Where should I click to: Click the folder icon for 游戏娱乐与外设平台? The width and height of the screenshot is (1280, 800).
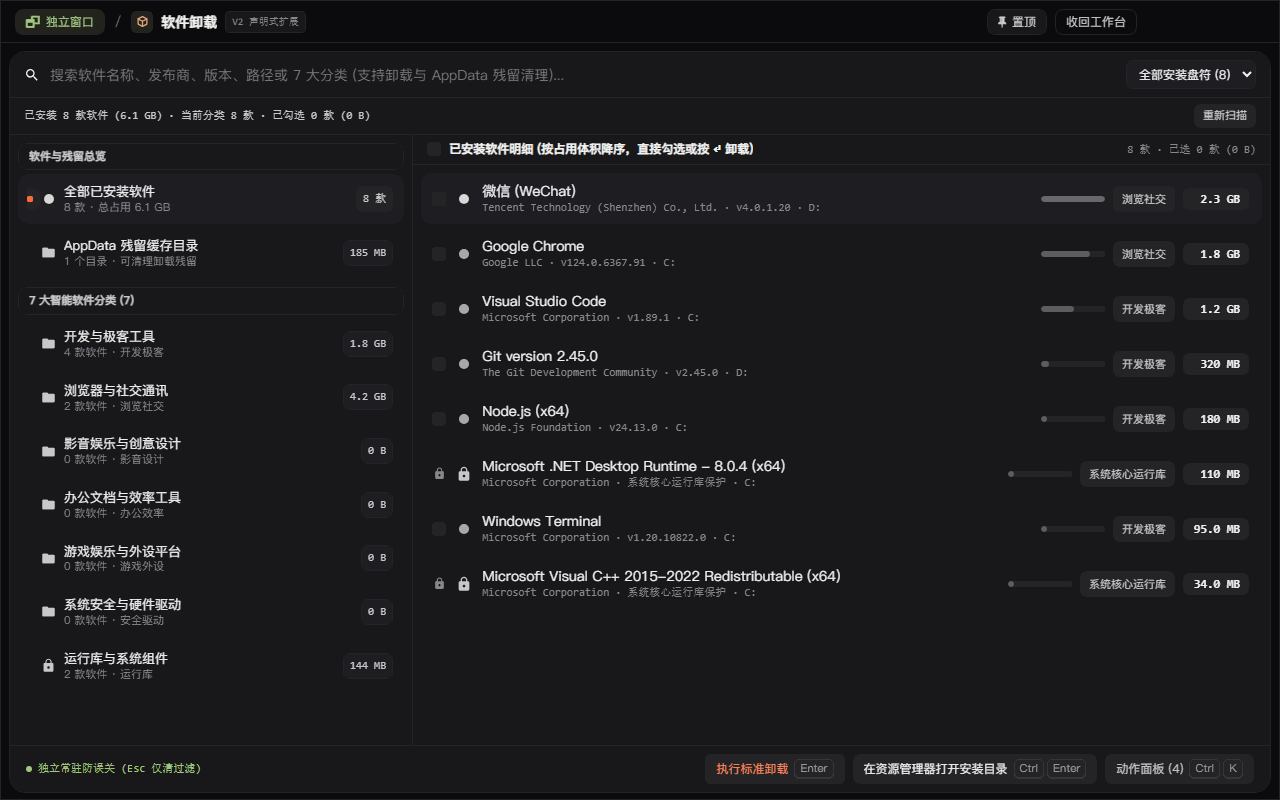[48, 558]
